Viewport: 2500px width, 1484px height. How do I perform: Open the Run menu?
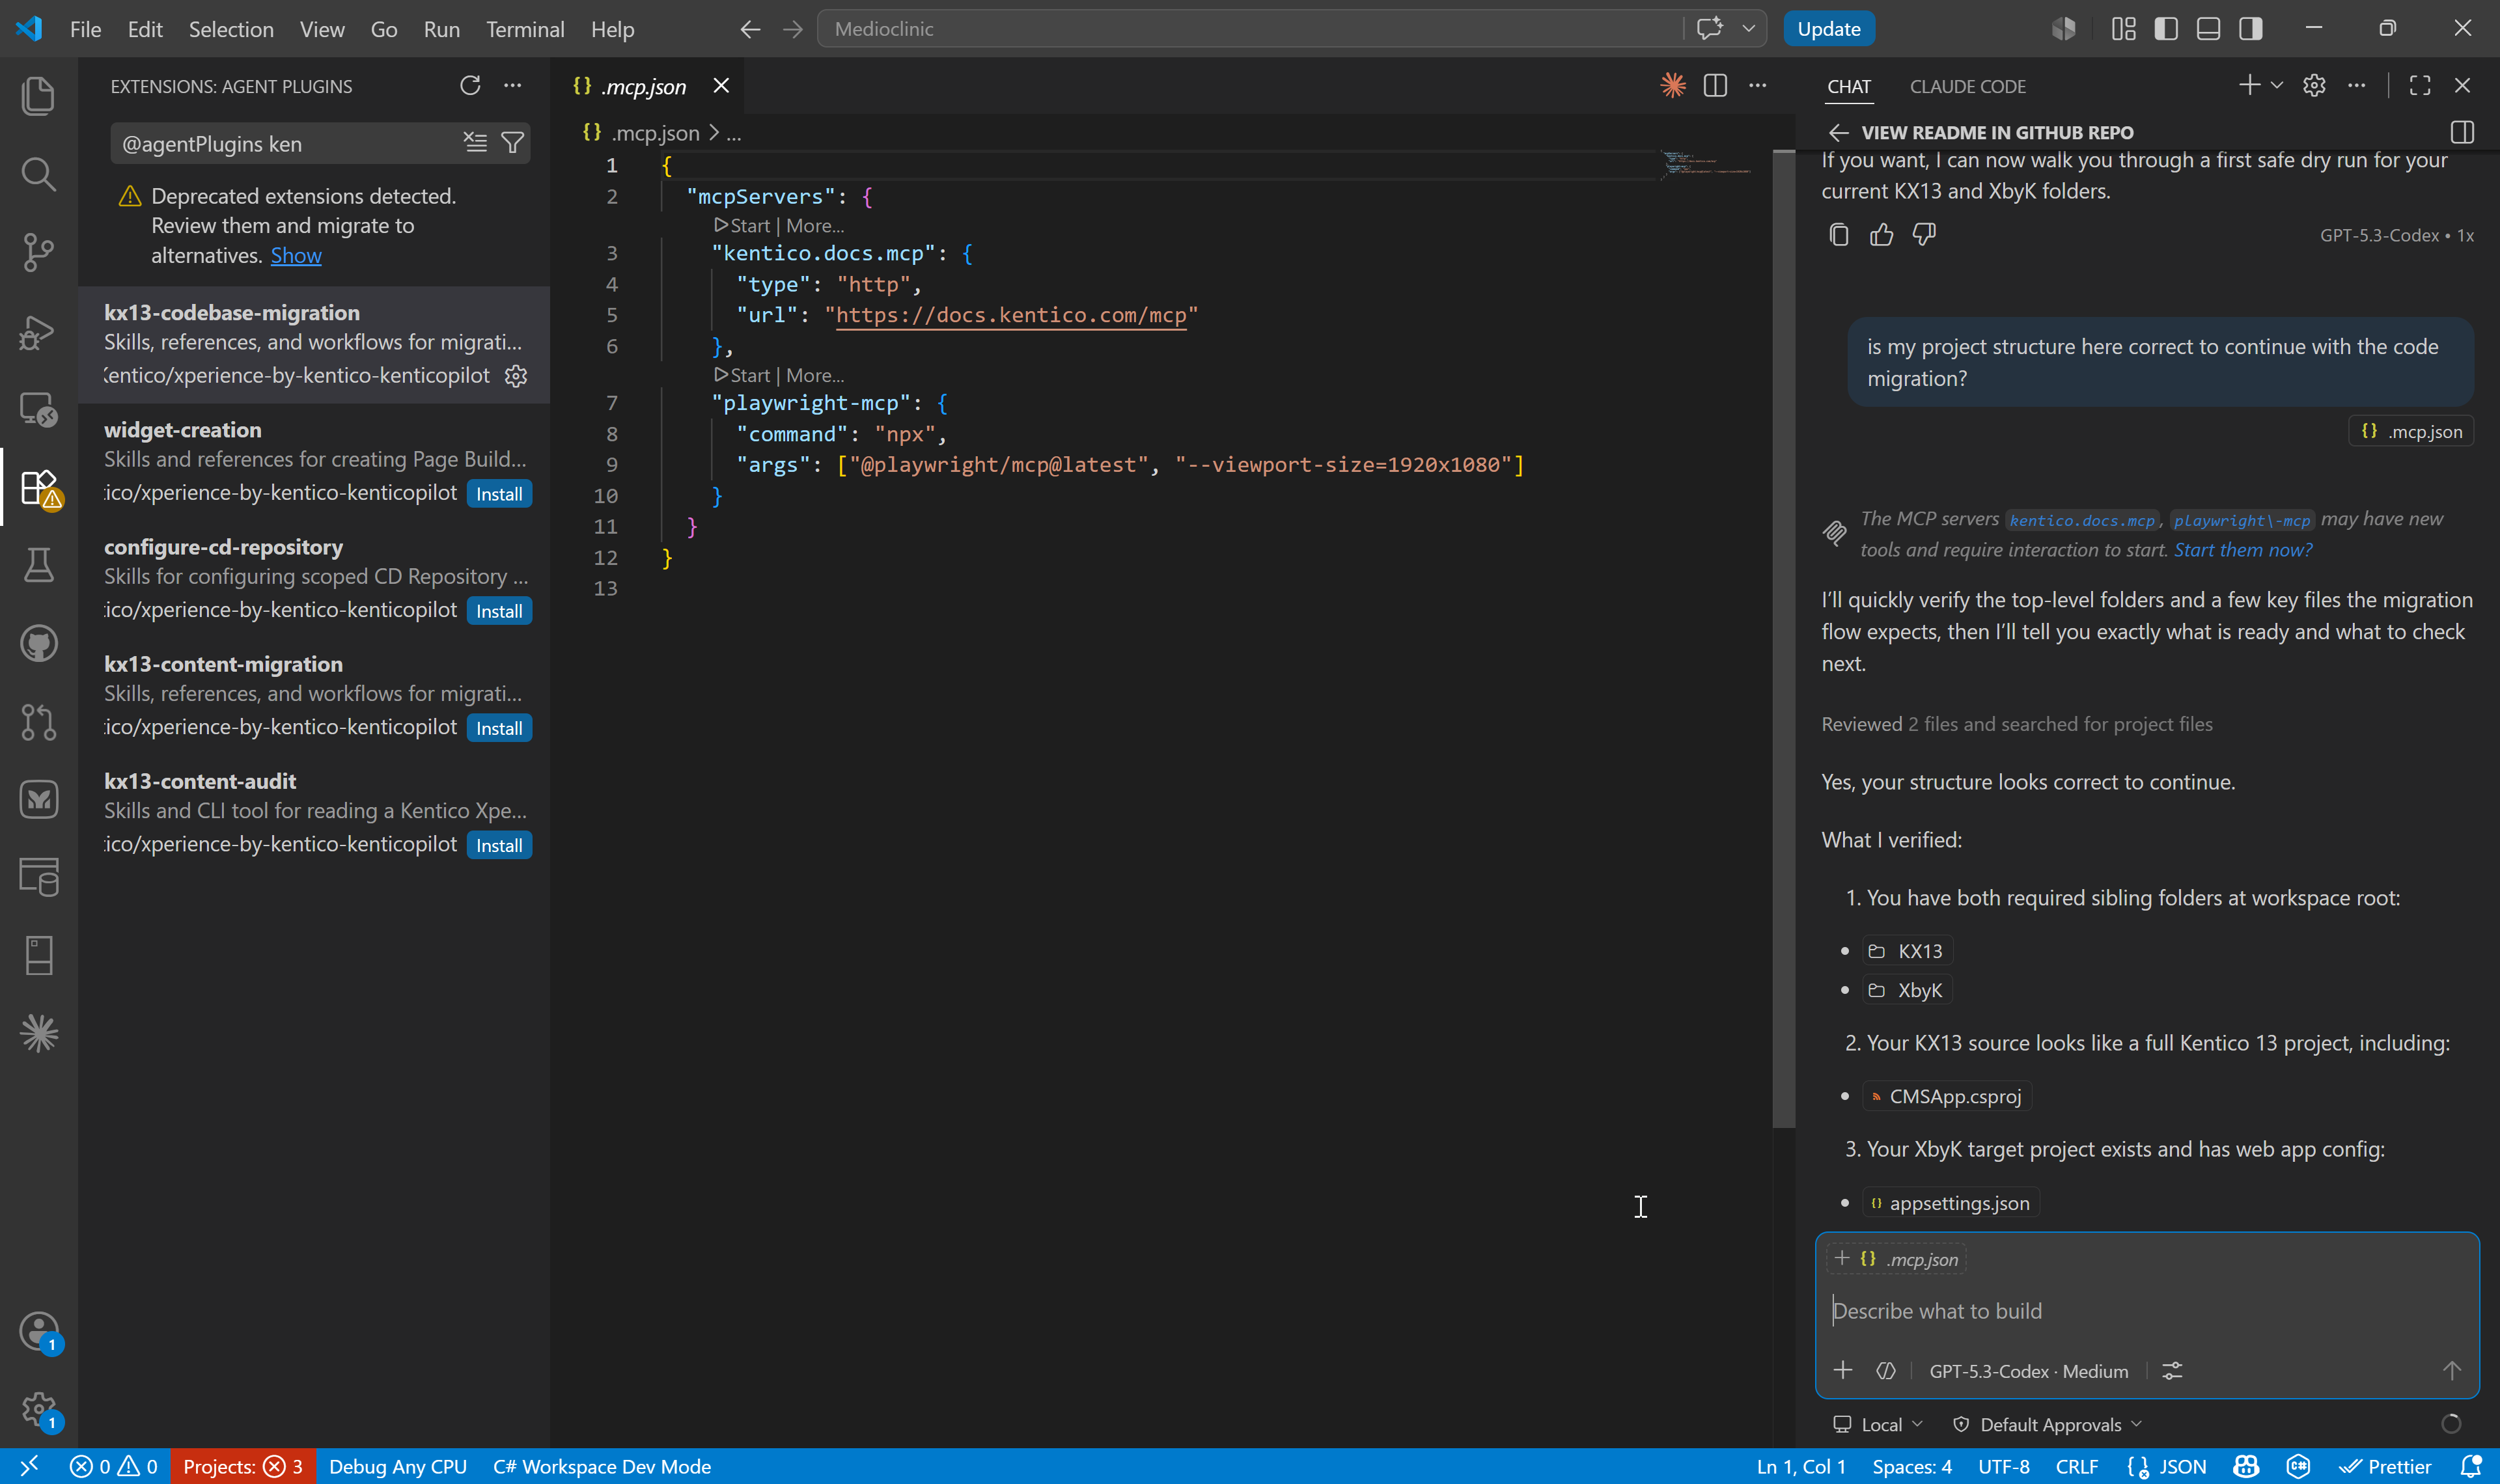coord(441,29)
